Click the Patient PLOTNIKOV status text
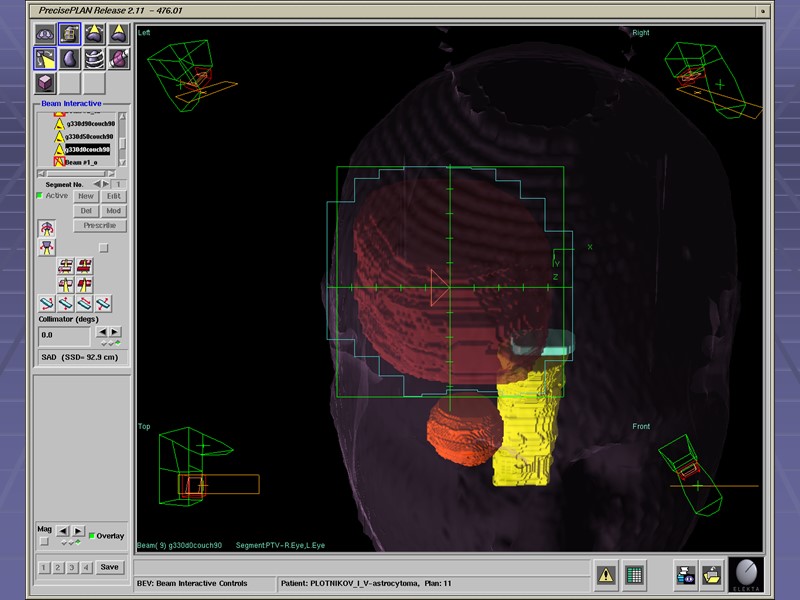The image size is (800, 600). (x=366, y=583)
